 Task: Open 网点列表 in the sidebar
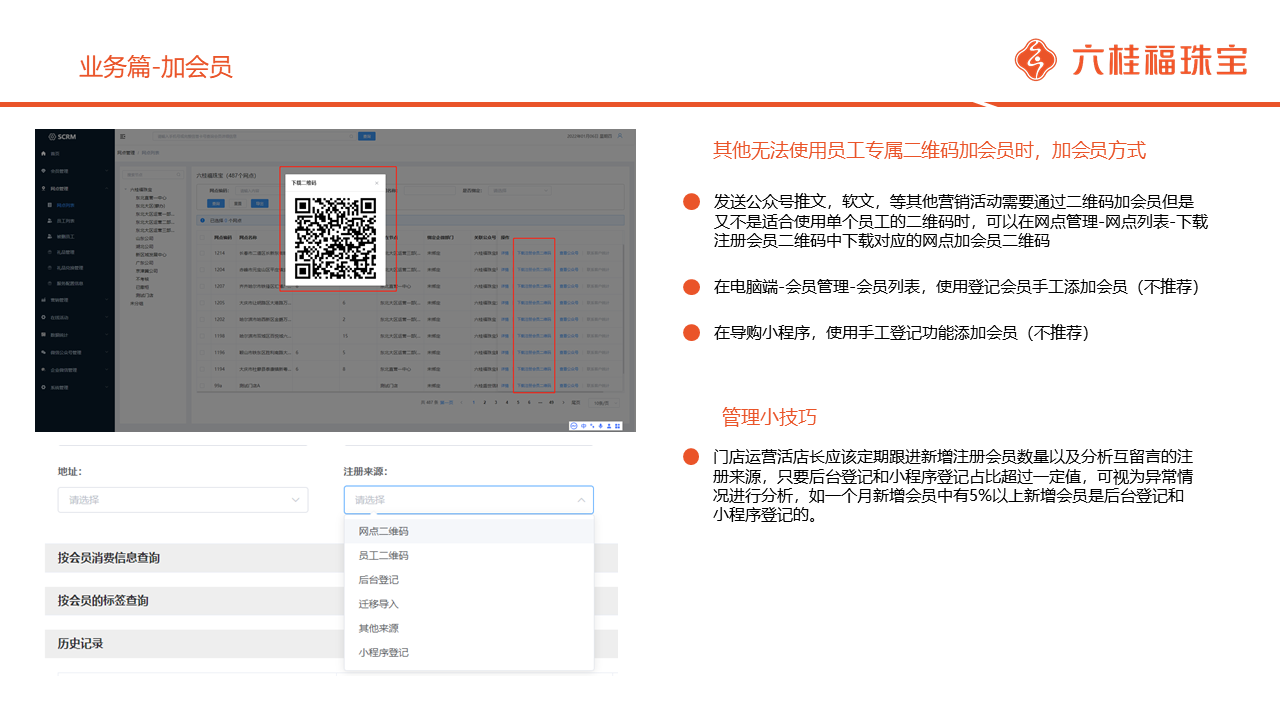coord(63,204)
